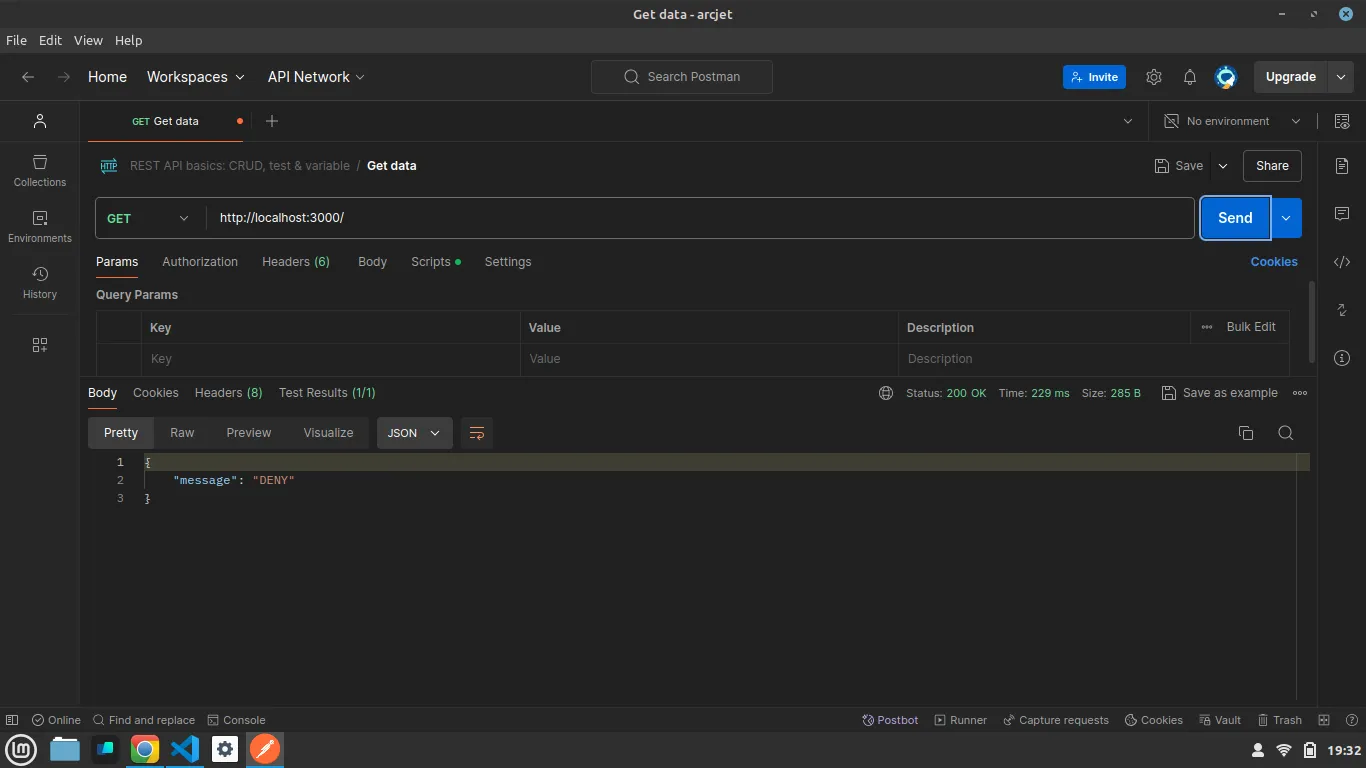
Task: Copy the response body using copy icon
Action: (1246, 433)
